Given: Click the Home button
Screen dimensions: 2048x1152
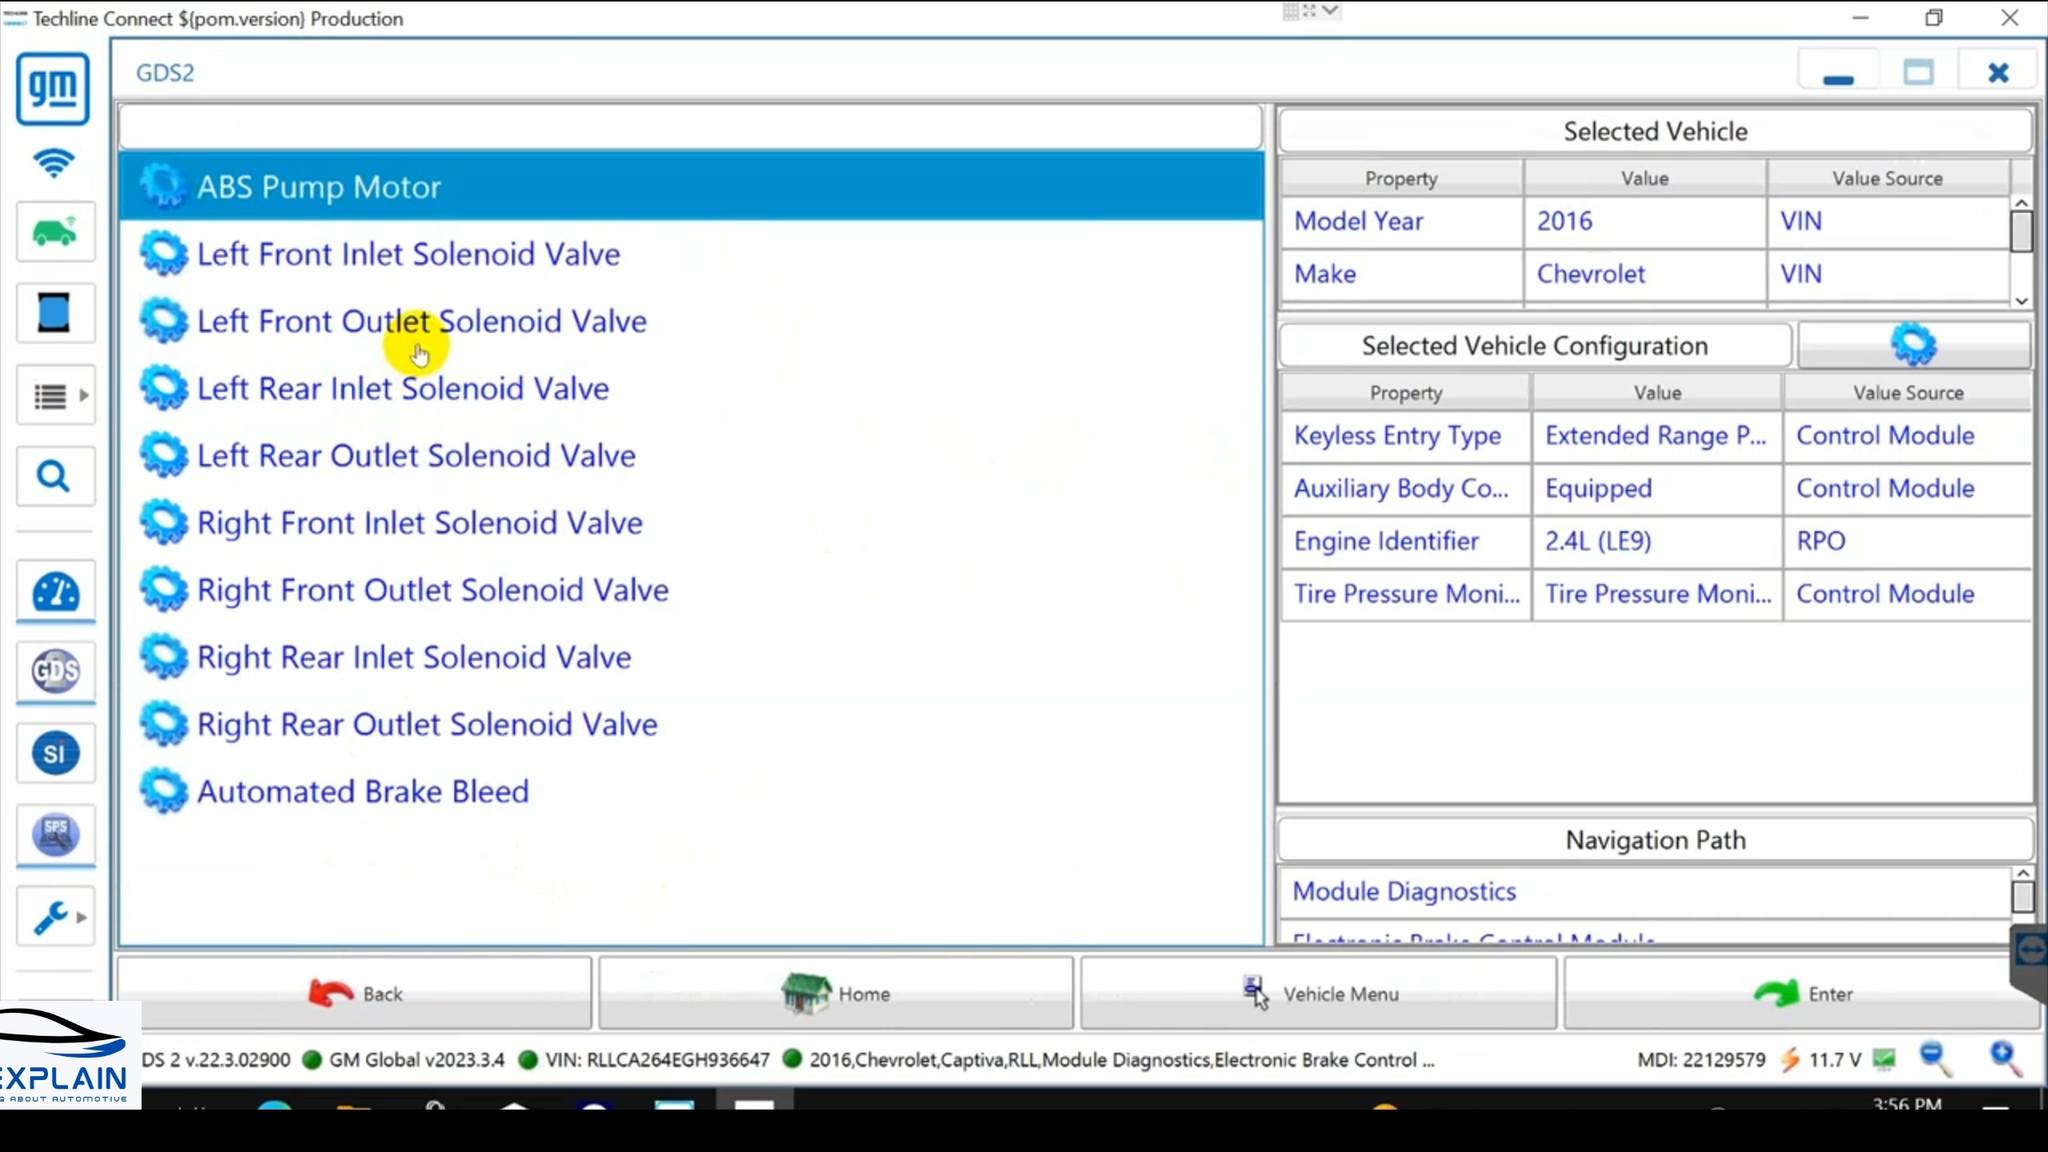Looking at the screenshot, I should coord(836,993).
